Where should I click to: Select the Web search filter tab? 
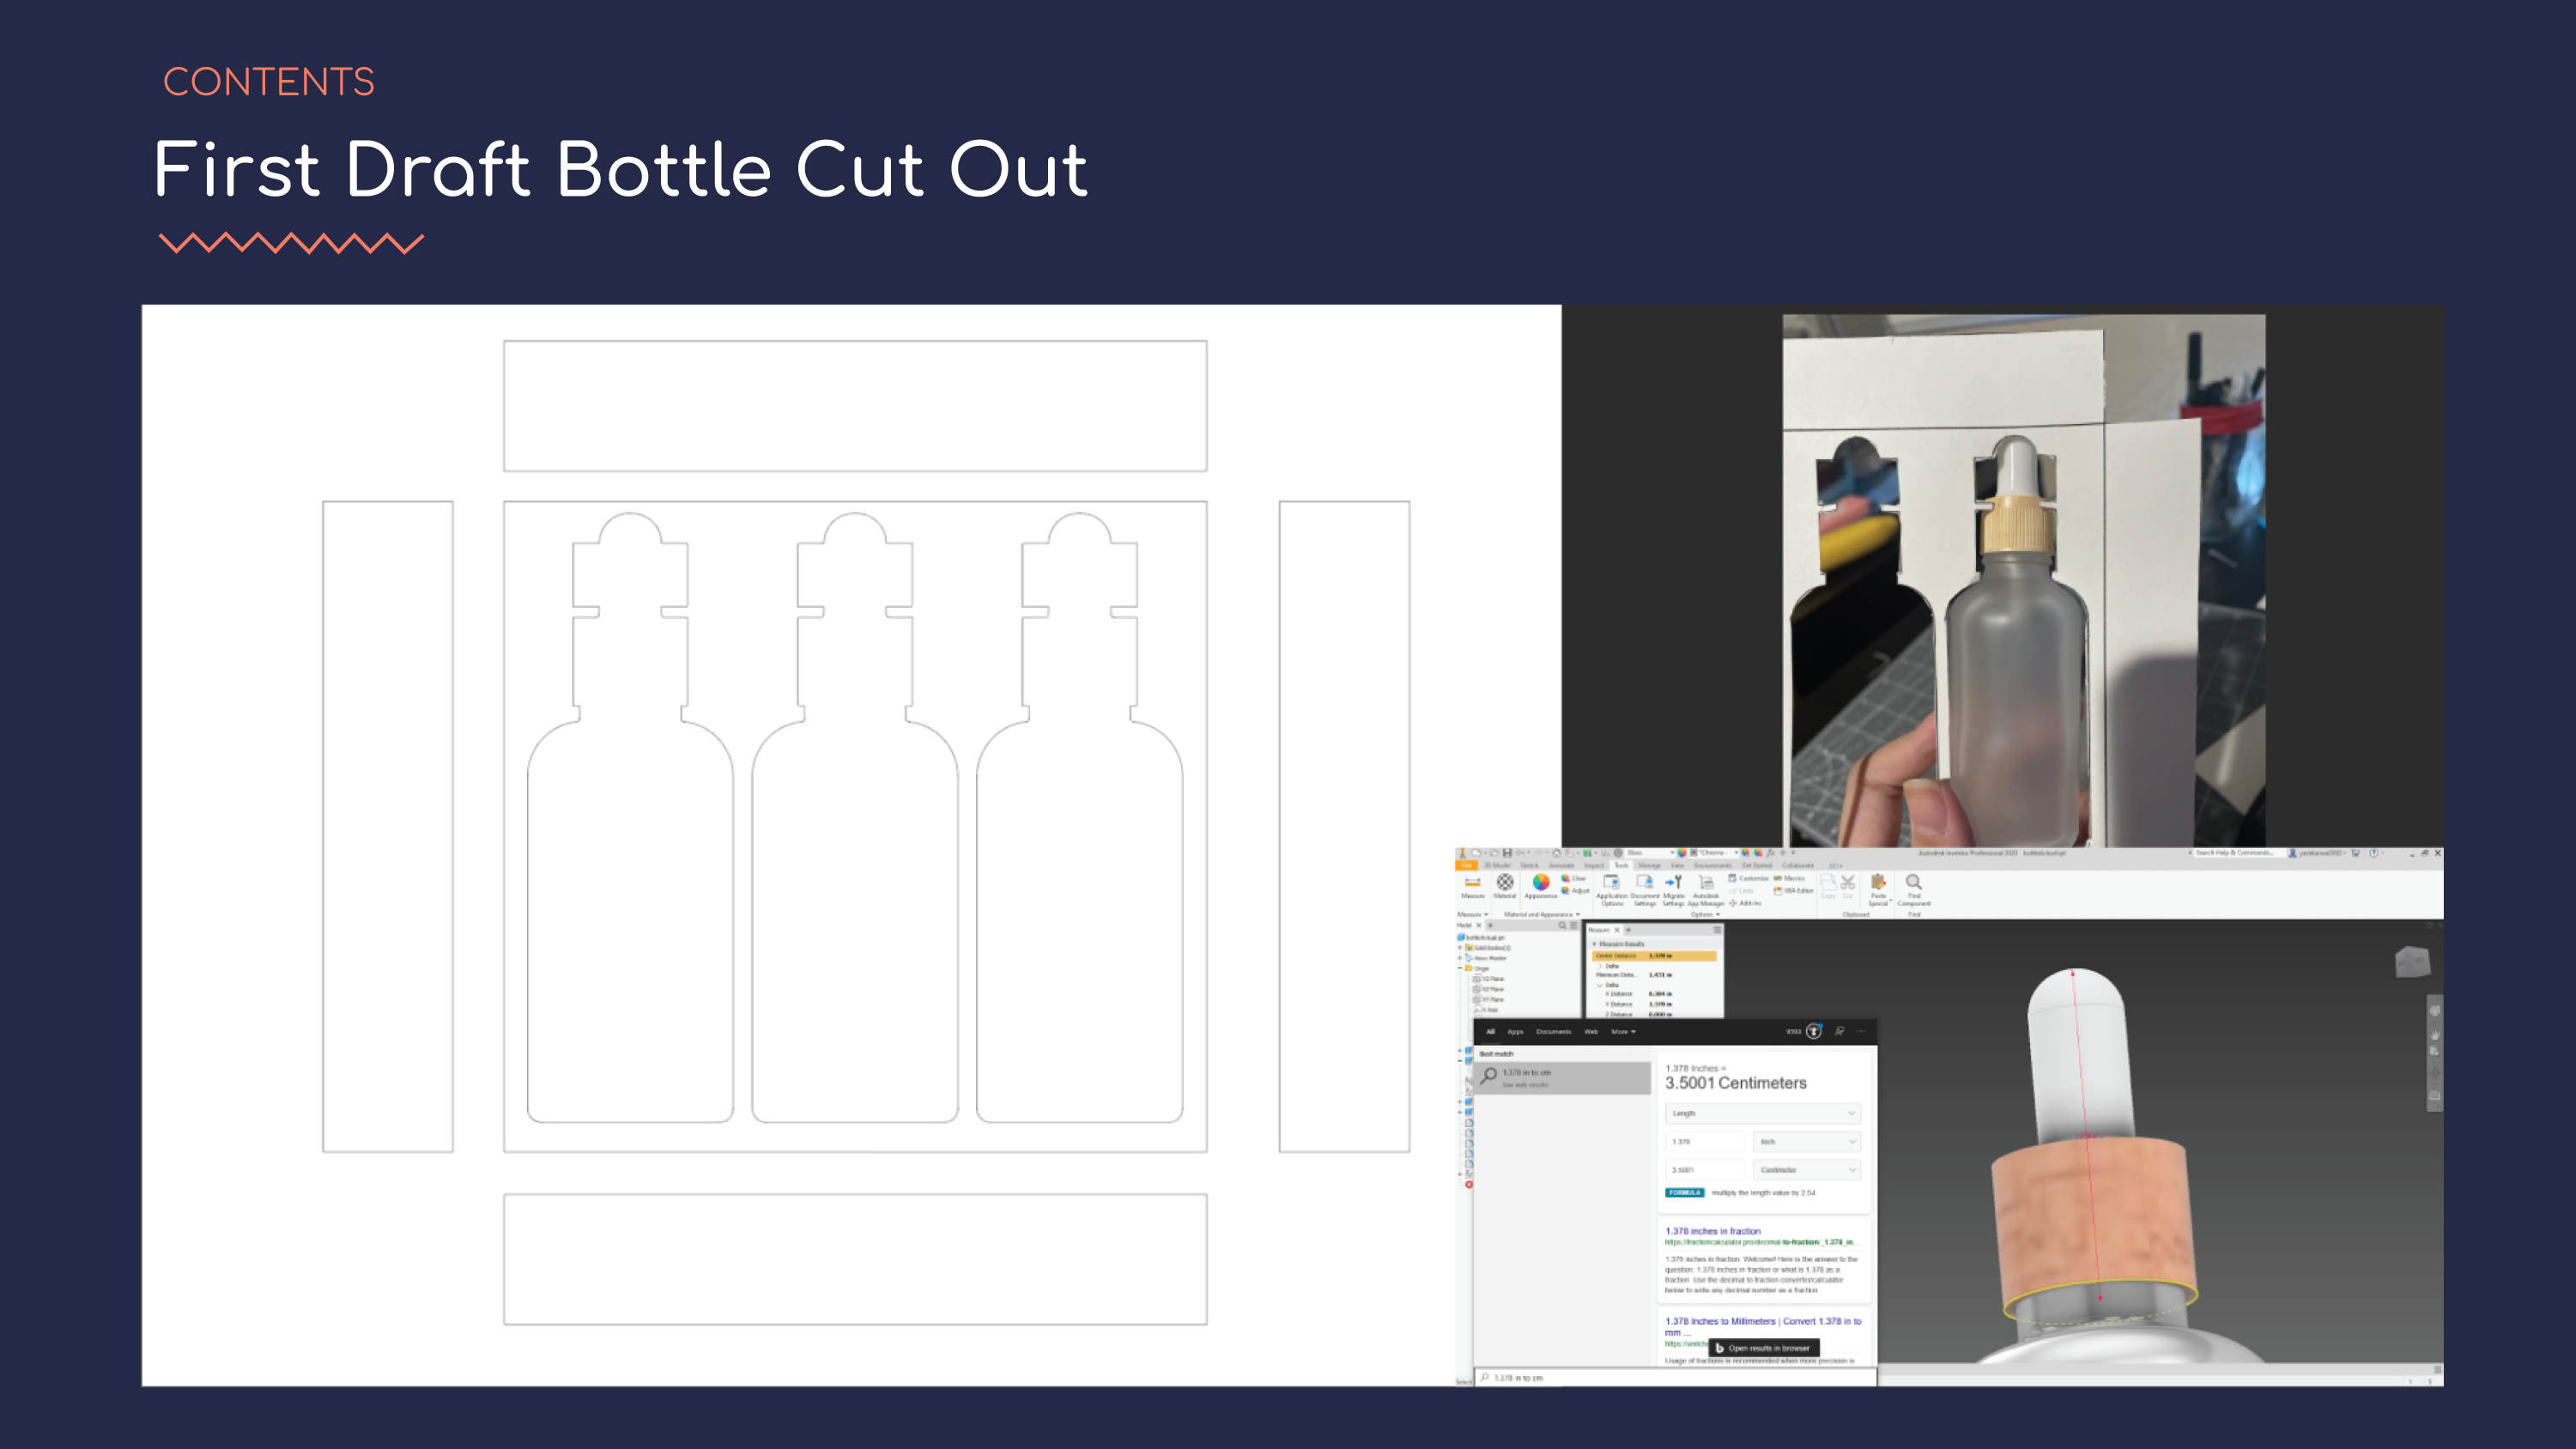[1590, 1031]
